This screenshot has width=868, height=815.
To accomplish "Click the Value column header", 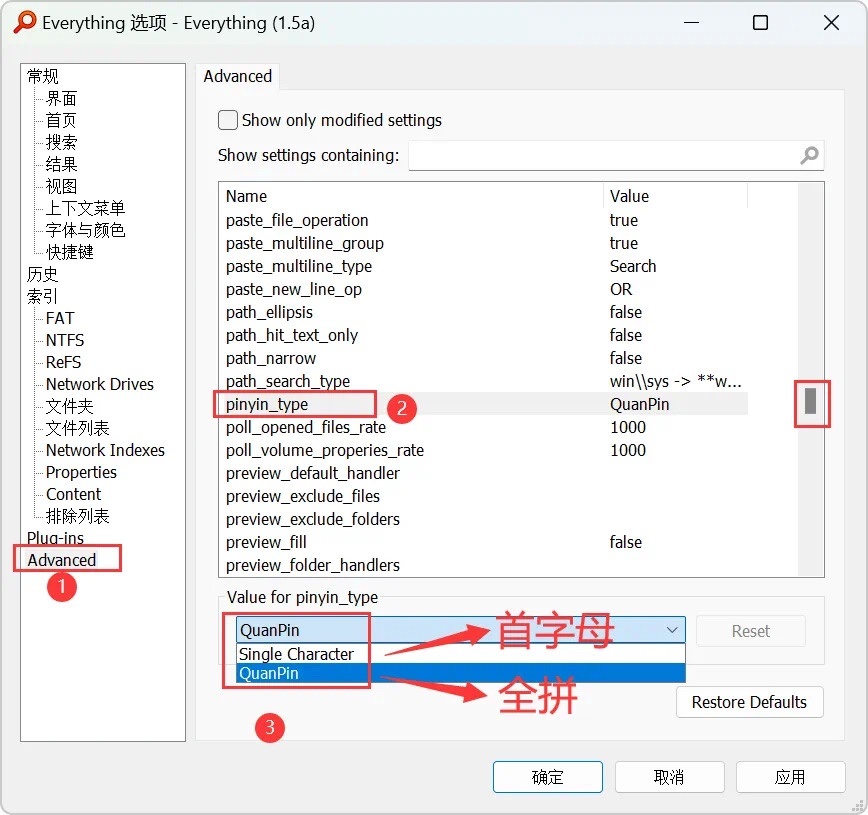I will point(675,196).
